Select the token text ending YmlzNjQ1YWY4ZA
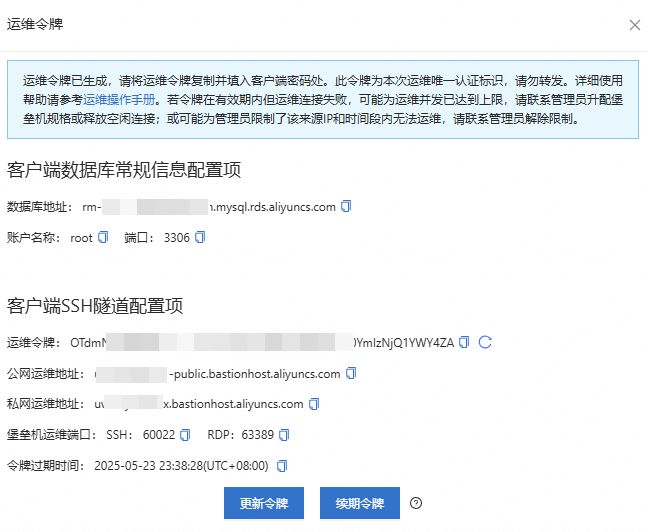648x532 pixels. point(403,343)
